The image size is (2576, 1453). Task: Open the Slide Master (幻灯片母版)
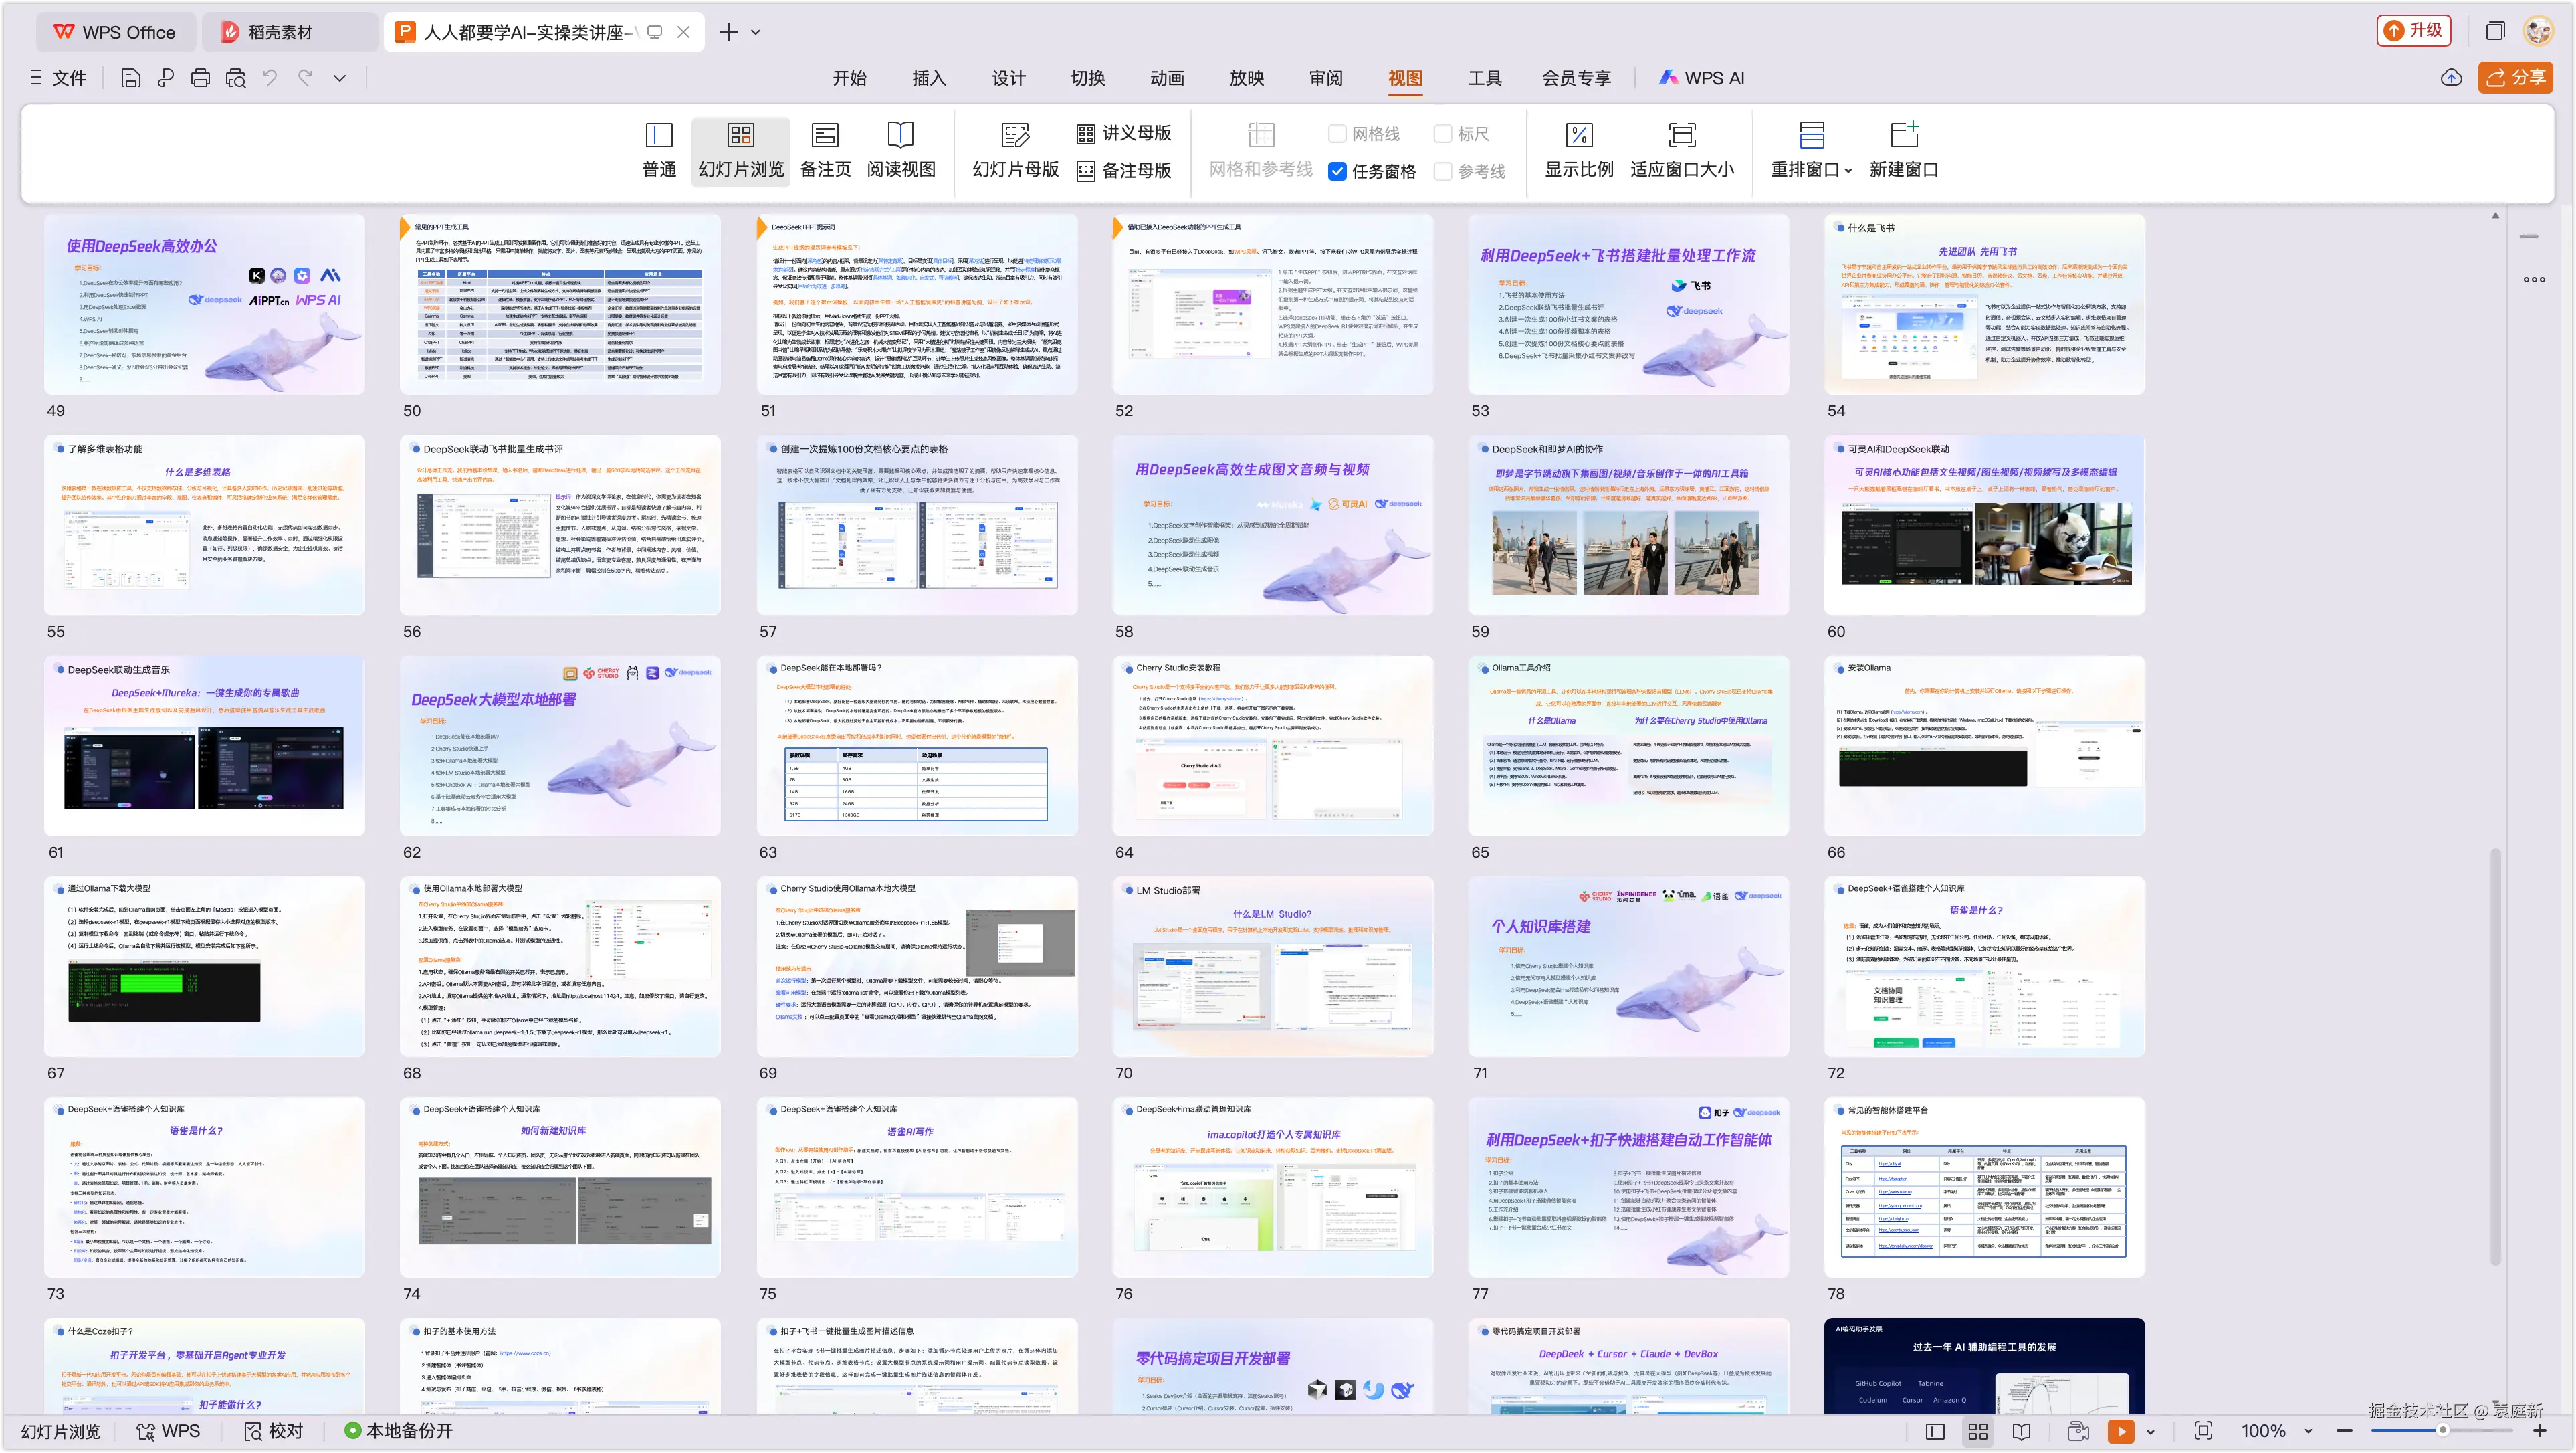click(x=1015, y=150)
